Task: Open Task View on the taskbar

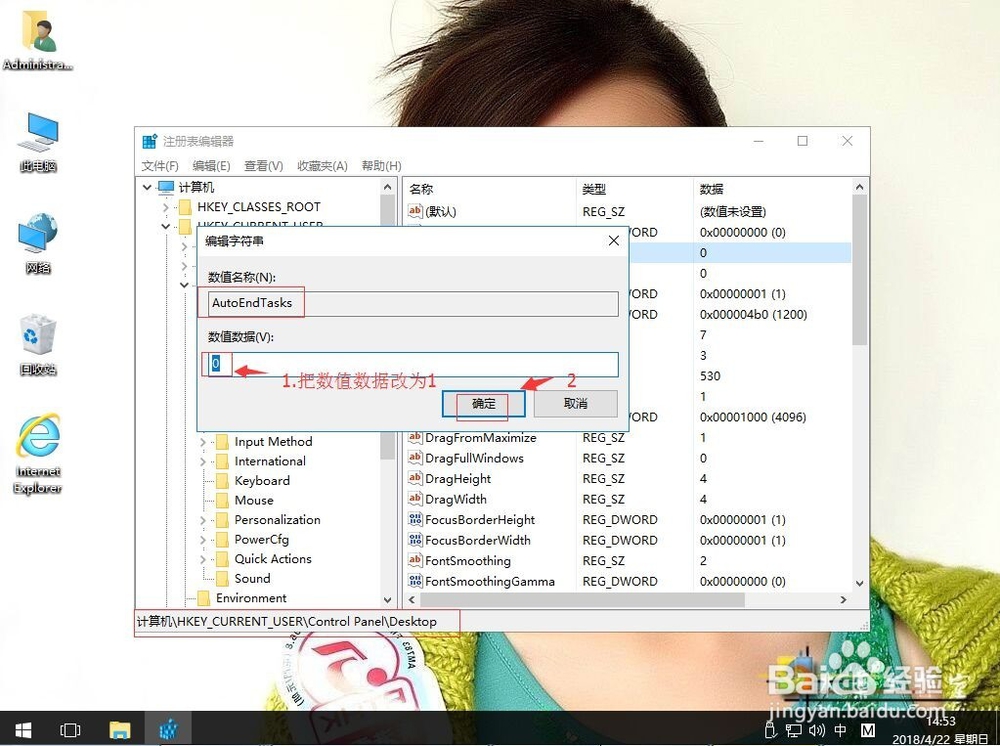Action: click(x=70, y=729)
